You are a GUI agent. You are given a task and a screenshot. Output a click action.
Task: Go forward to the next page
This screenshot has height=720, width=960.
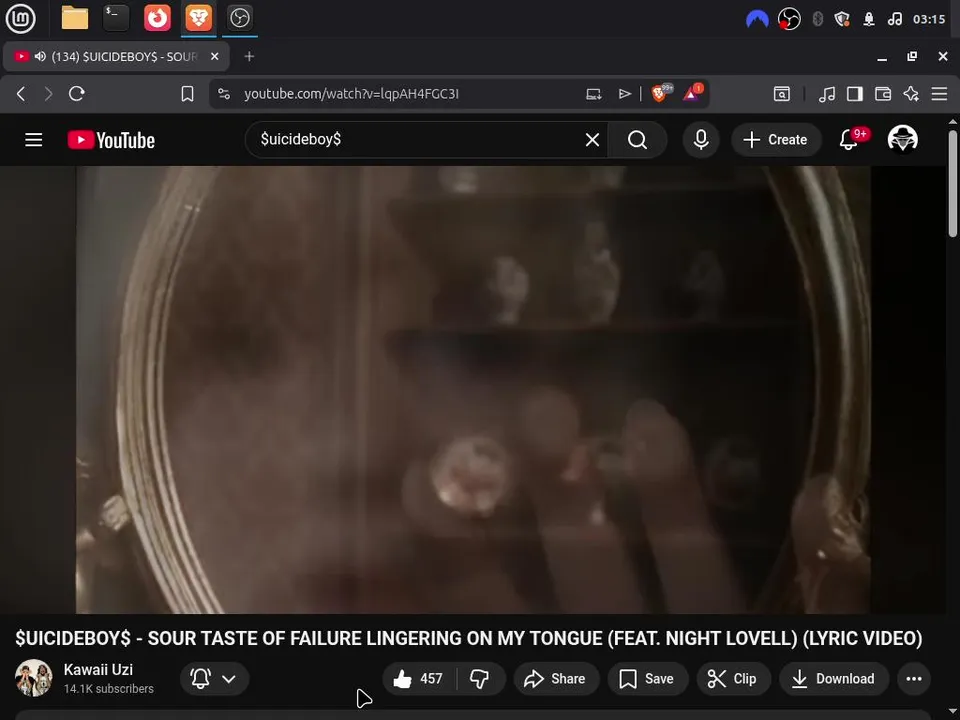48,94
